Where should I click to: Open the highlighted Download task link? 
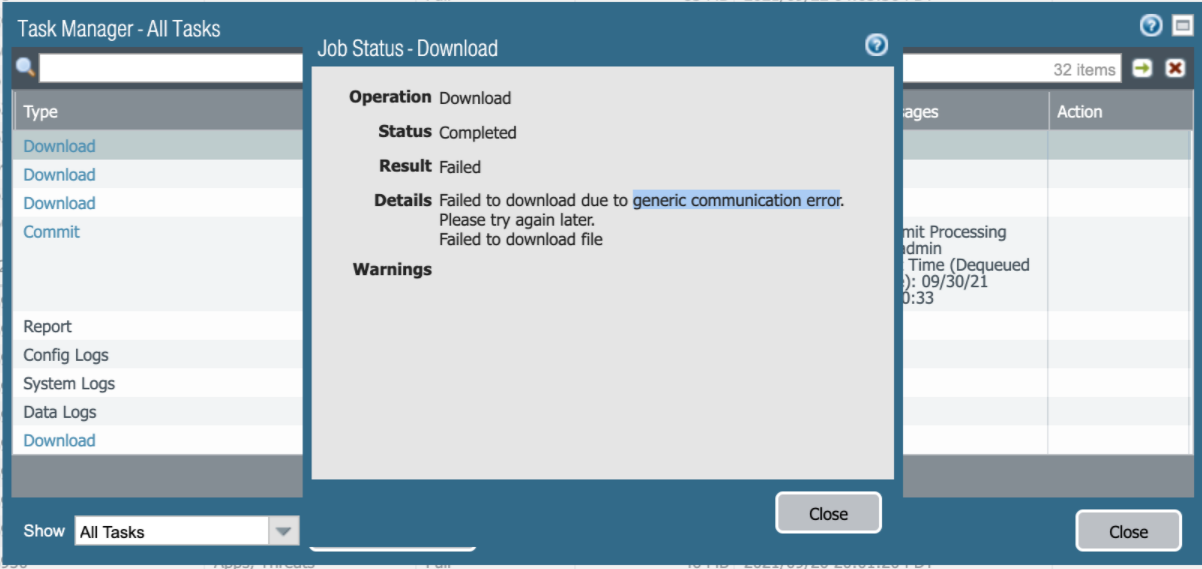click(x=59, y=146)
